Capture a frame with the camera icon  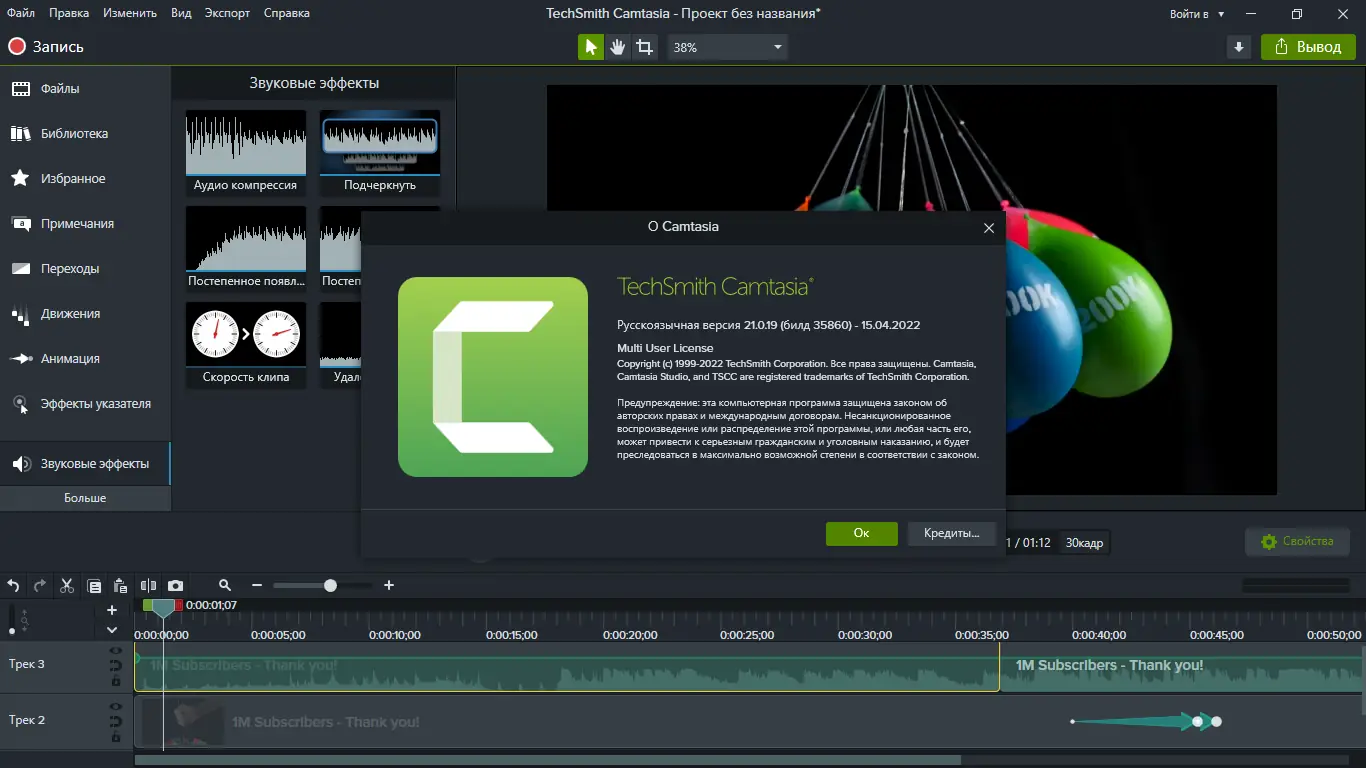(x=175, y=585)
